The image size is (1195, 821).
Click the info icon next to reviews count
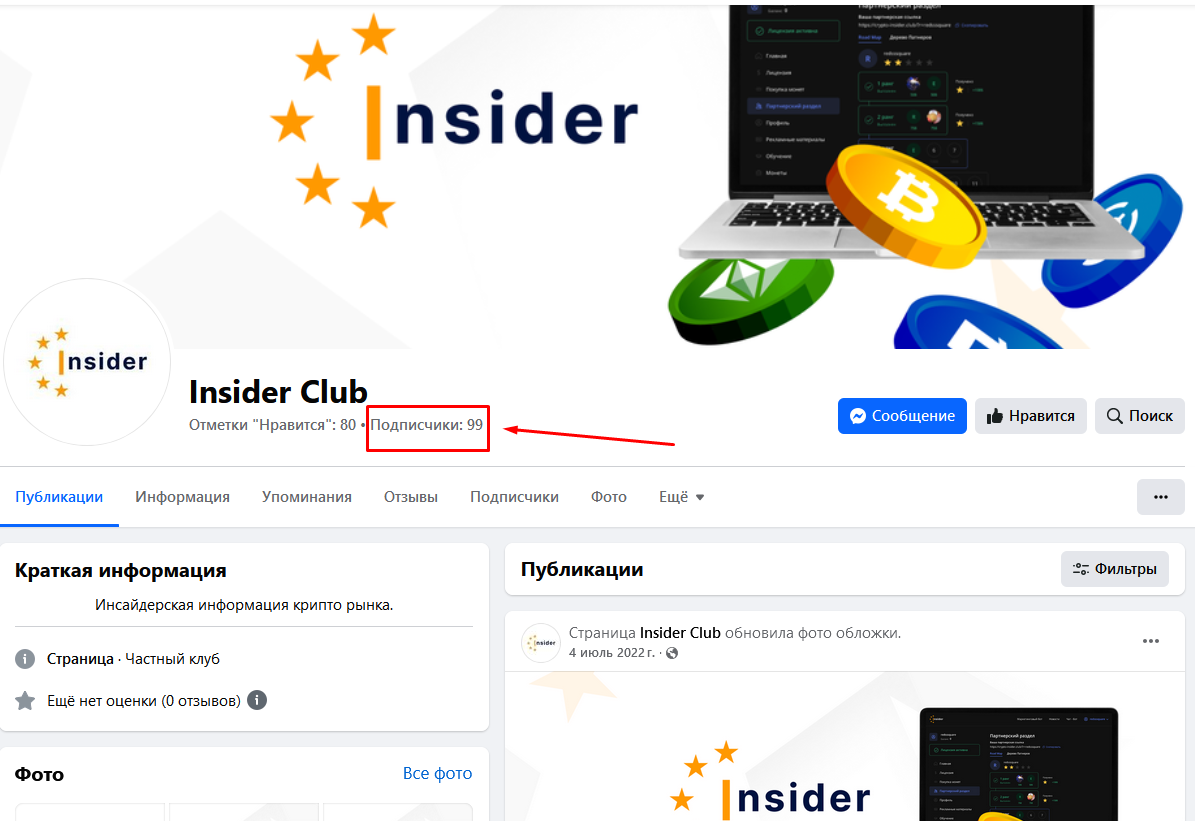coord(258,700)
